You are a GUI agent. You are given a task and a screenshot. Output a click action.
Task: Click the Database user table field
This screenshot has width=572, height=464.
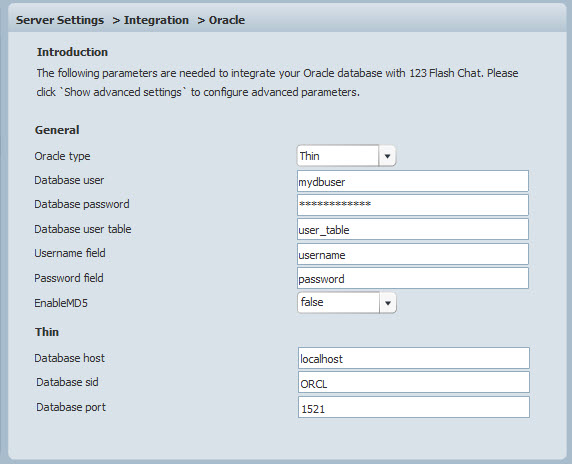point(413,229)
